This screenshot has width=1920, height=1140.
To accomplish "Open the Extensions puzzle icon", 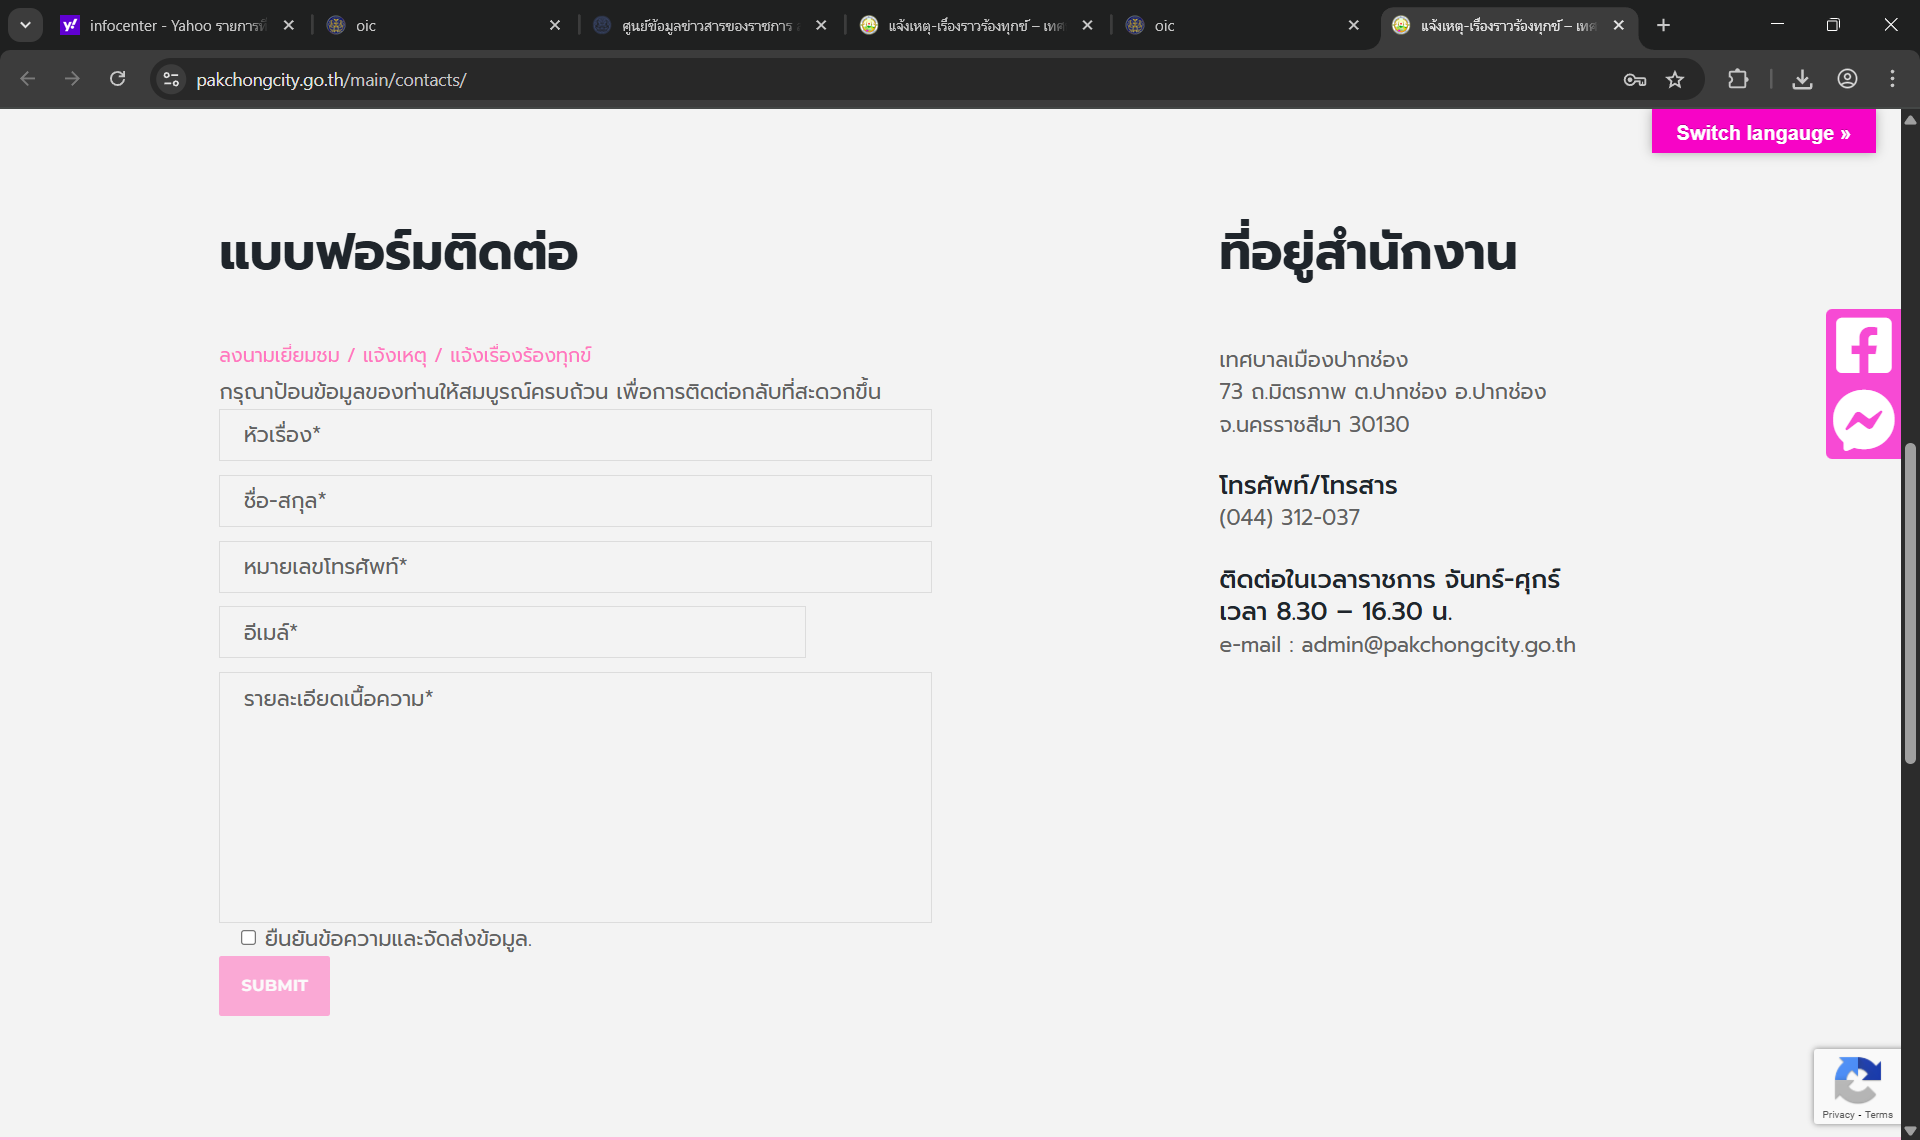I will [1738, 79].
